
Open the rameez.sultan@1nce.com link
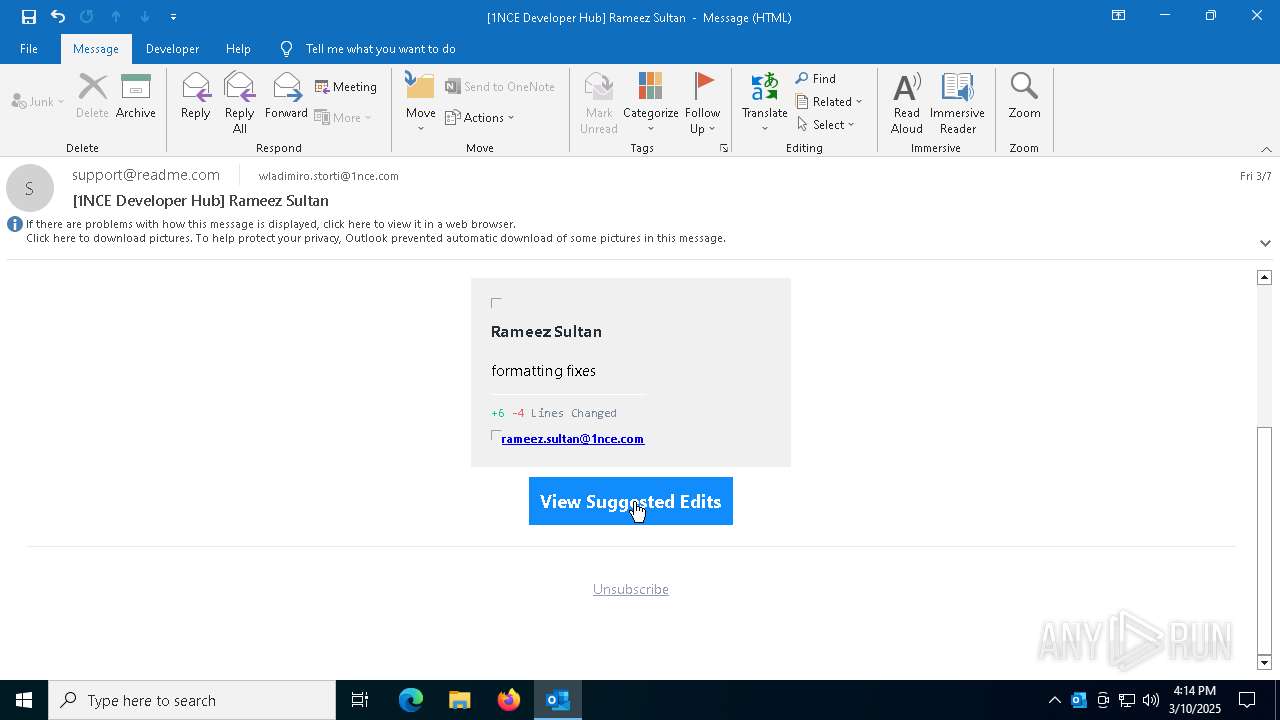point(572,439)
